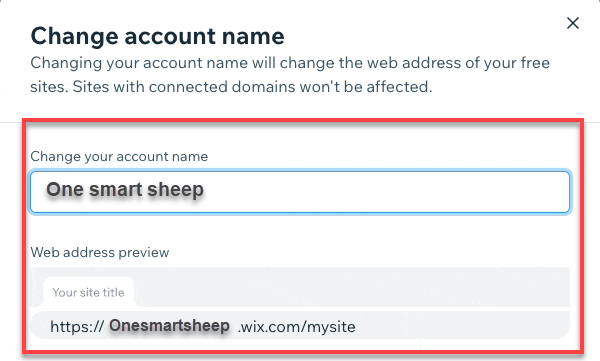
Task: Click inside the account name input field
Action: point(300,192)
